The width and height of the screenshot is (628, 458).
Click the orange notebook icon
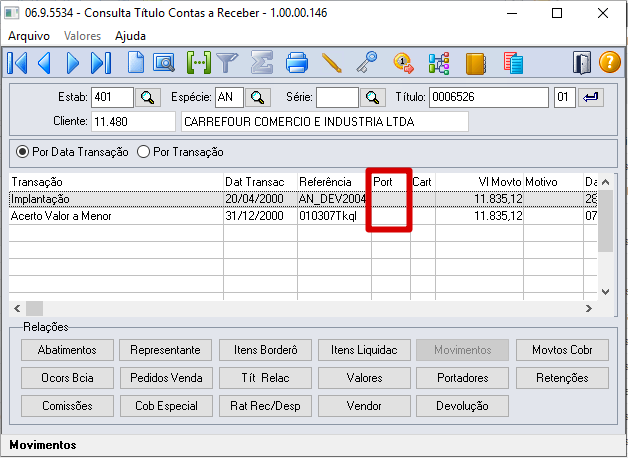click(x=476, y=64)
